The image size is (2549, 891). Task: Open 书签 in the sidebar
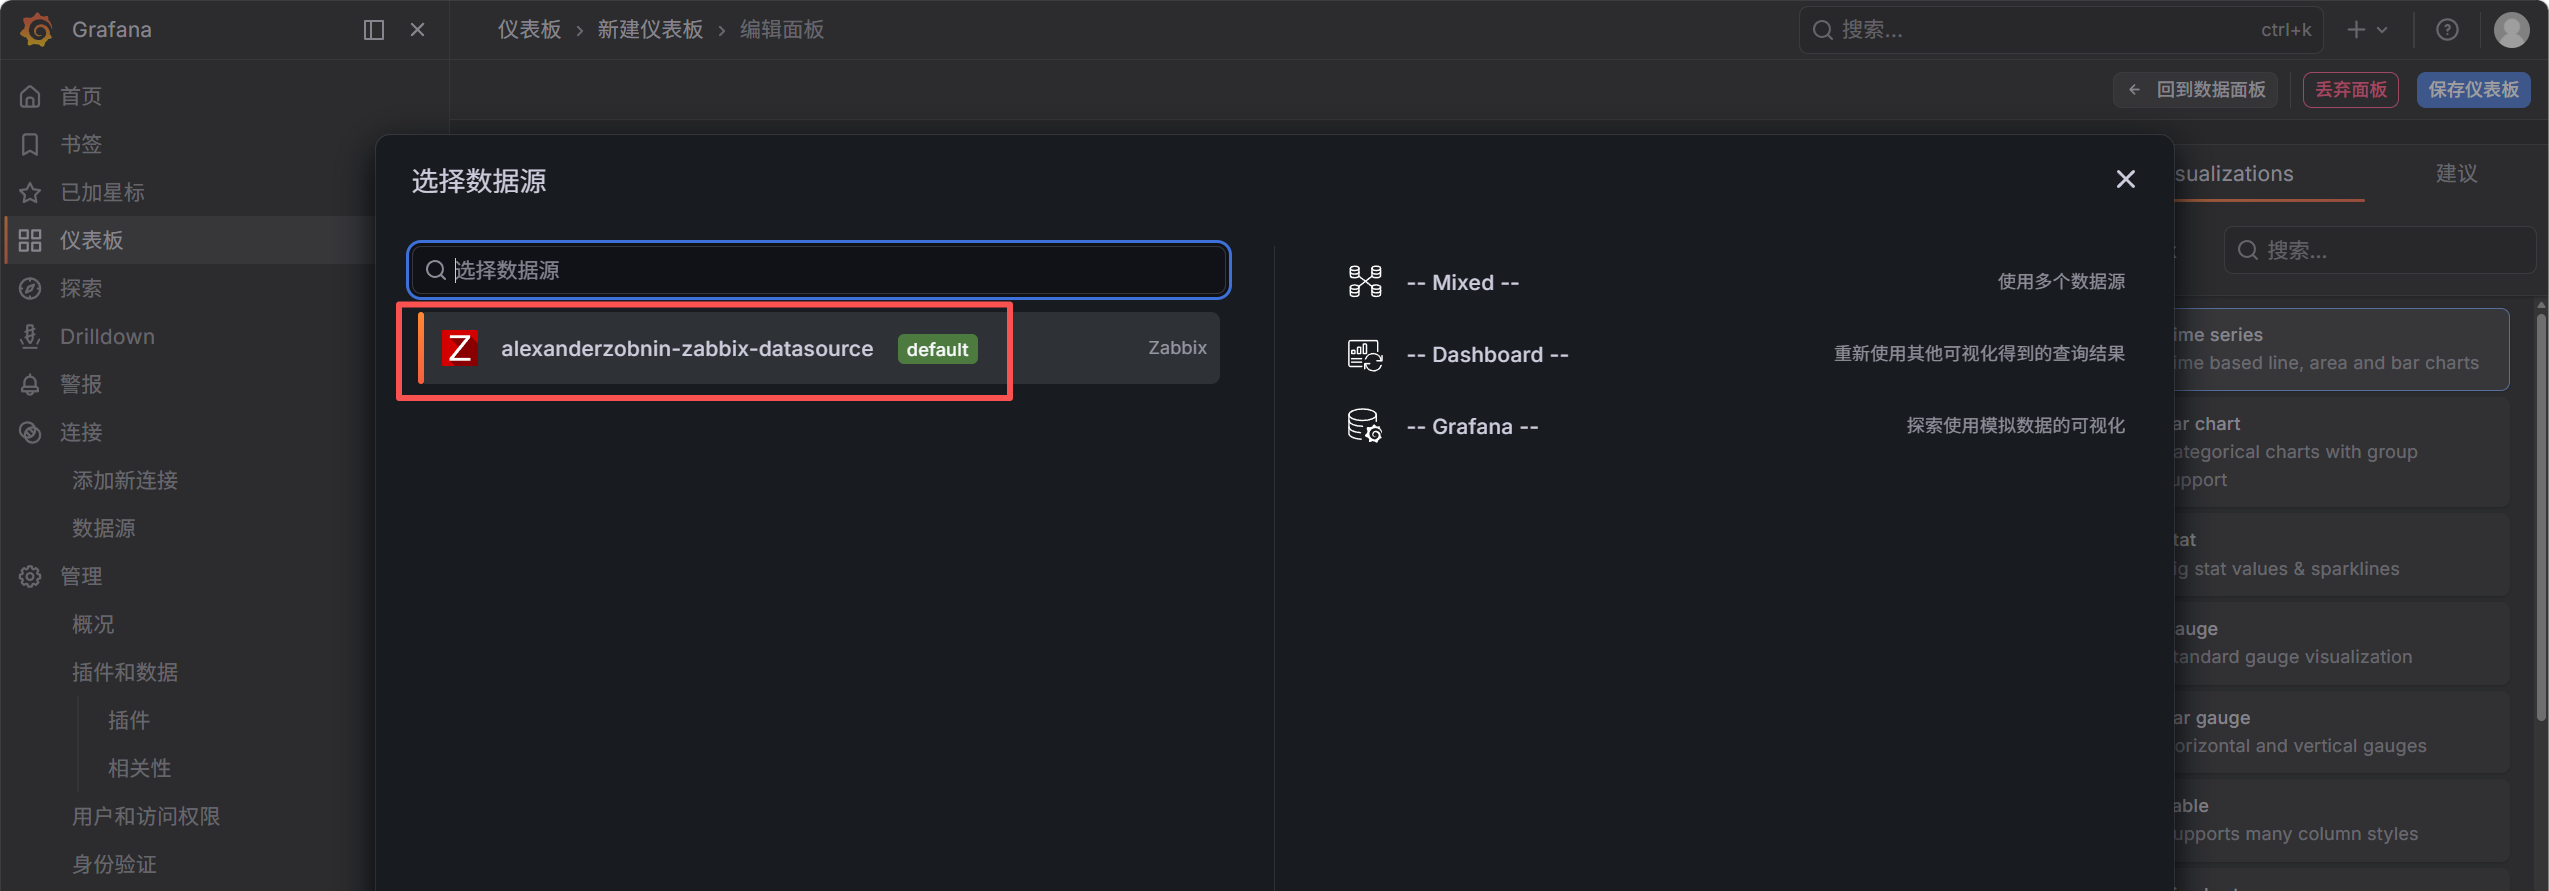click(81, 144)
